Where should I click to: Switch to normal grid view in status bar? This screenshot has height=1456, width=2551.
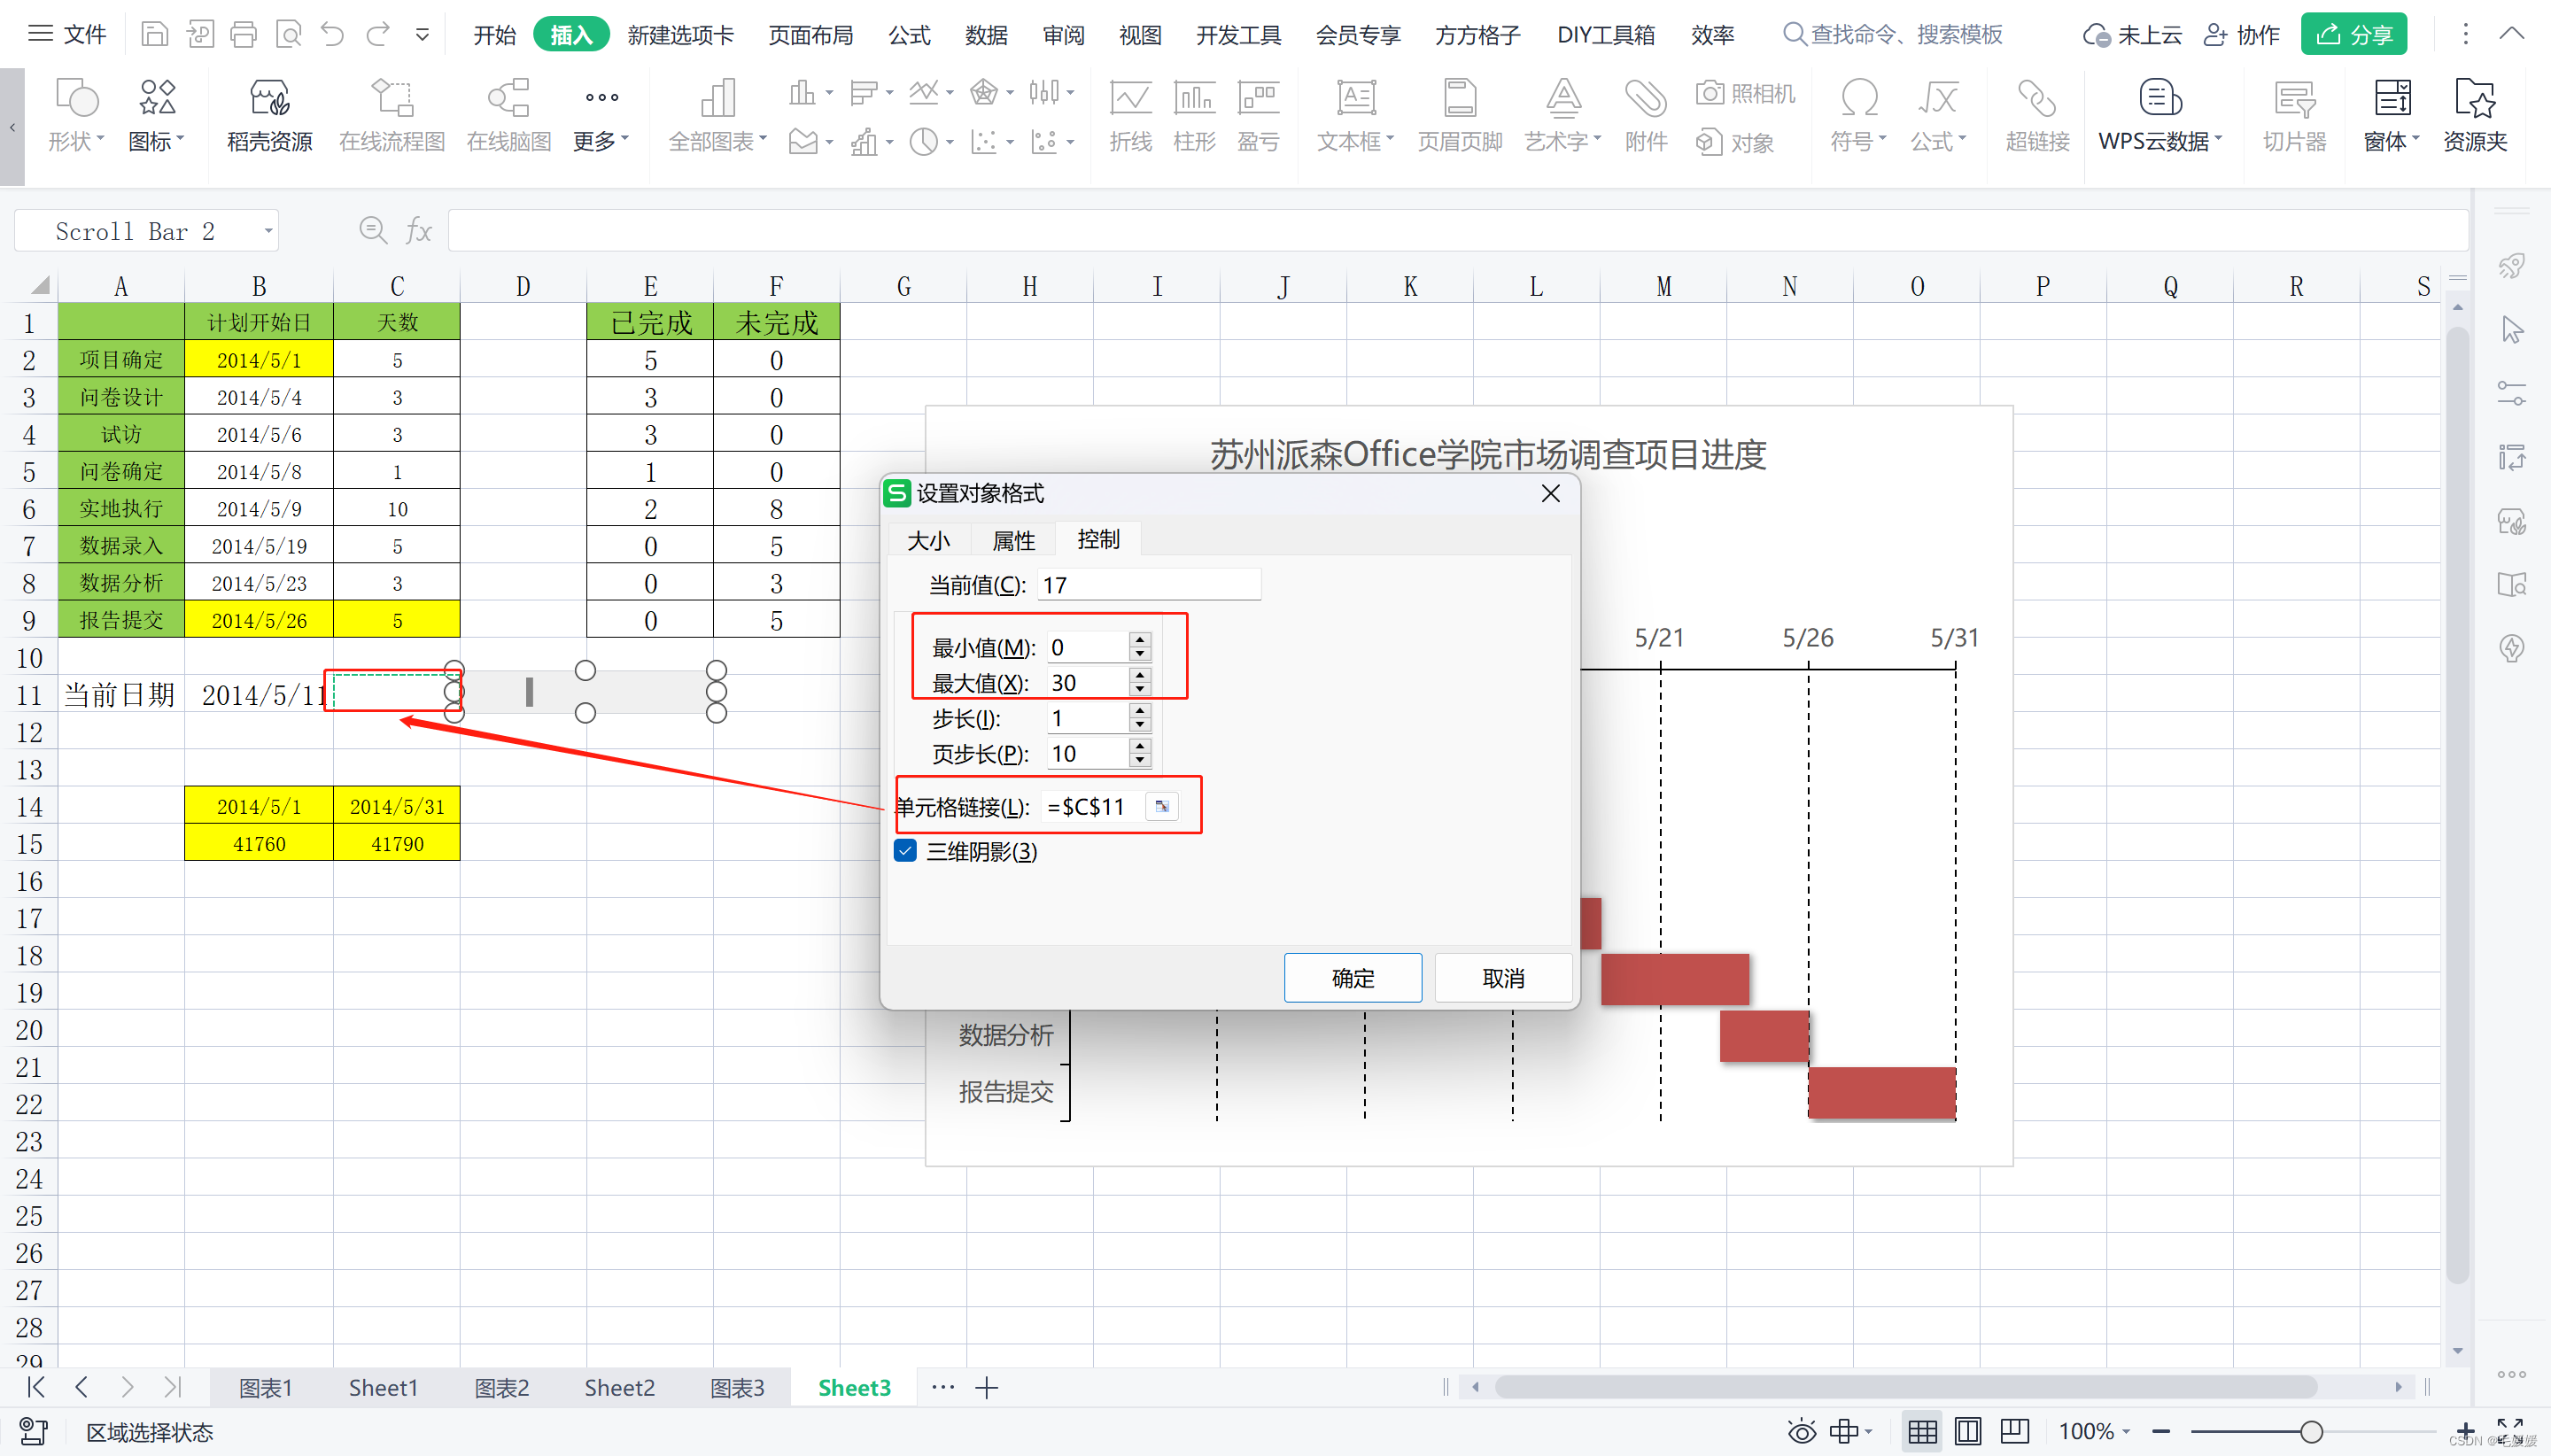1922,1431
